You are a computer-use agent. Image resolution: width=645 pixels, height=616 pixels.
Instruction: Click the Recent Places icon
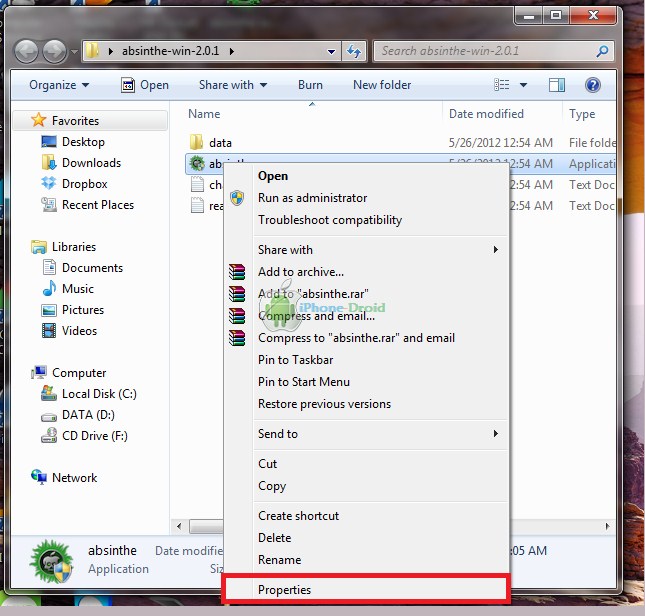(x=49, y=204)
